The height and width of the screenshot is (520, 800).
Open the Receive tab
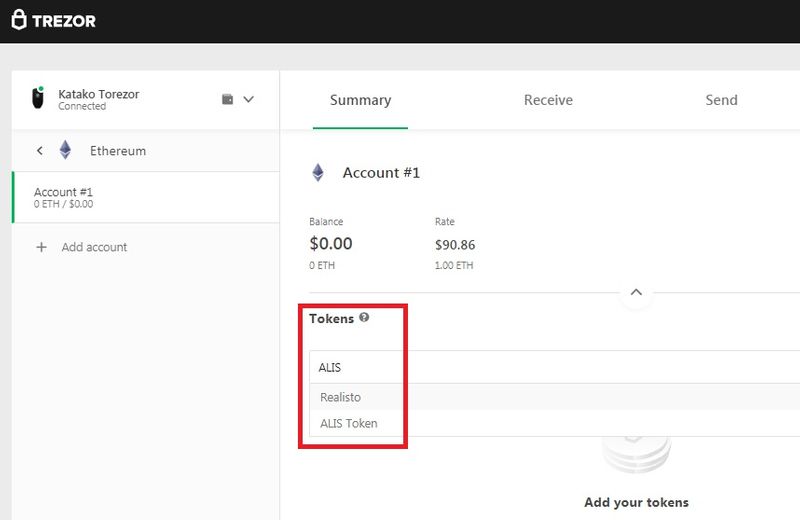[x=548, y=100]
